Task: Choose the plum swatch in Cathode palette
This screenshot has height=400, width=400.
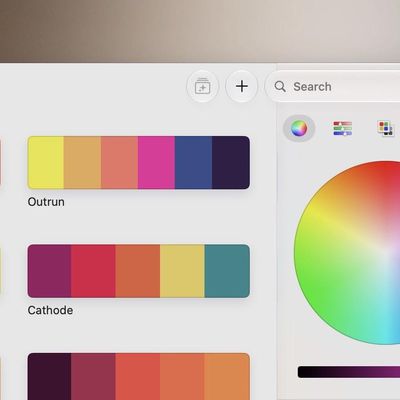Action: pos(49,271)
